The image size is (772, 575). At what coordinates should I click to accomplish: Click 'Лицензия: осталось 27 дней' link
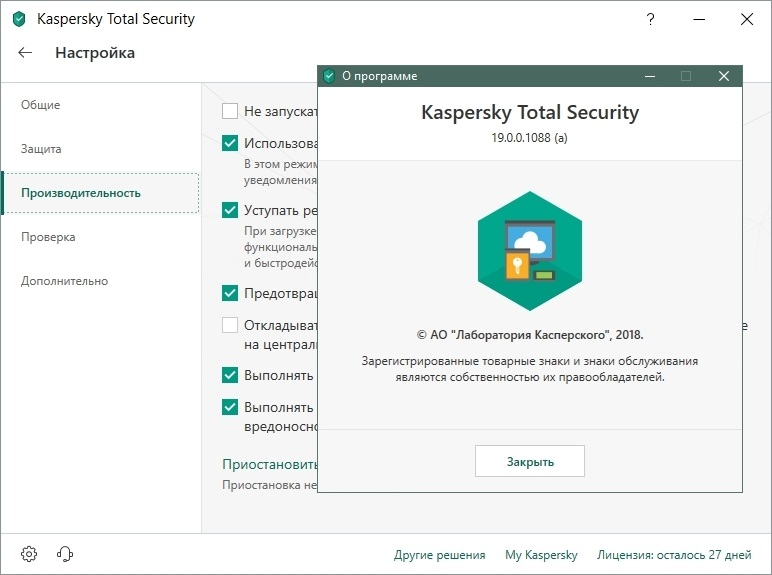point(674,555)
